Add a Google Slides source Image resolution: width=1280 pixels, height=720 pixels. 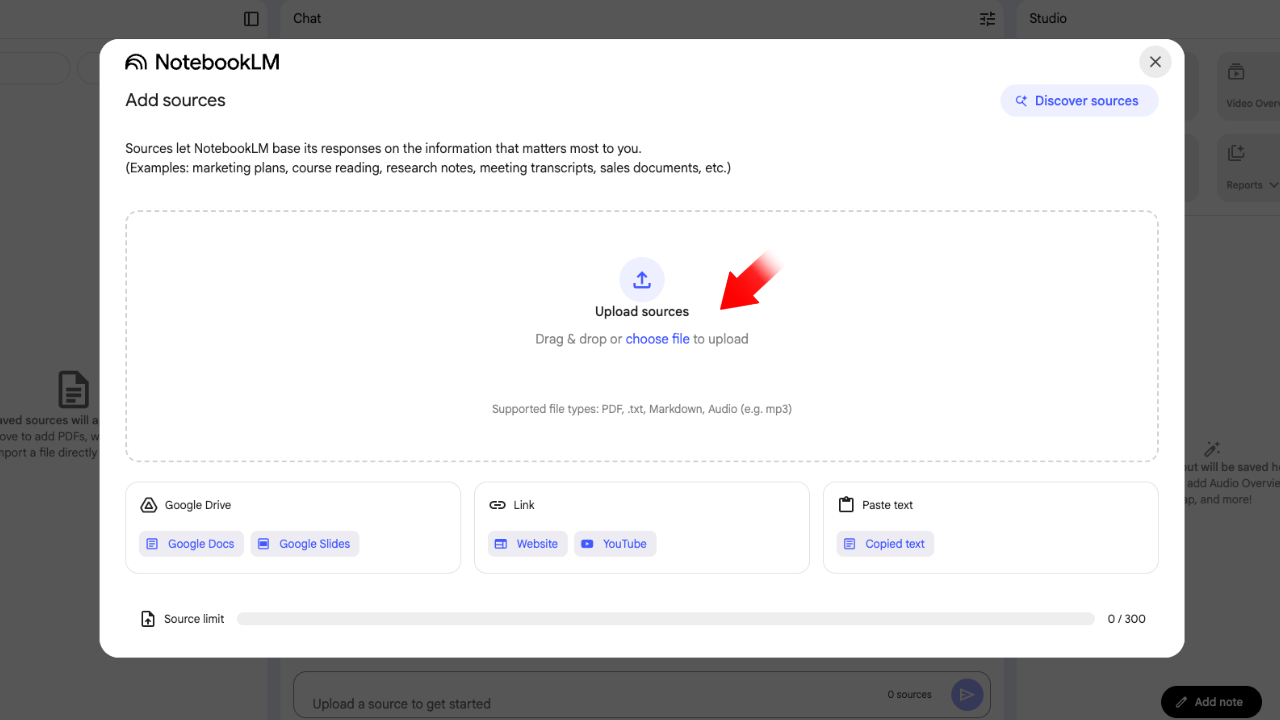[305, 544]
